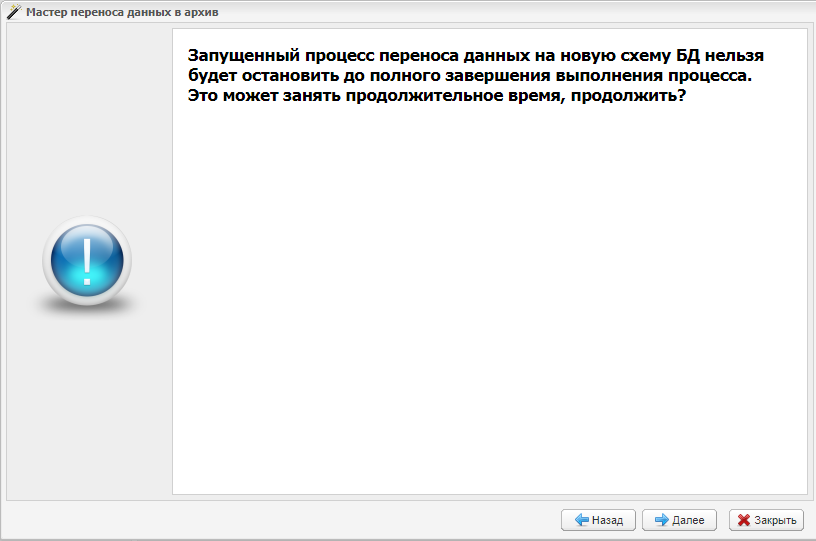Click the blue exclamation warning icon
Viewport: 816px width, 541px height.
[x=87, y=262]
